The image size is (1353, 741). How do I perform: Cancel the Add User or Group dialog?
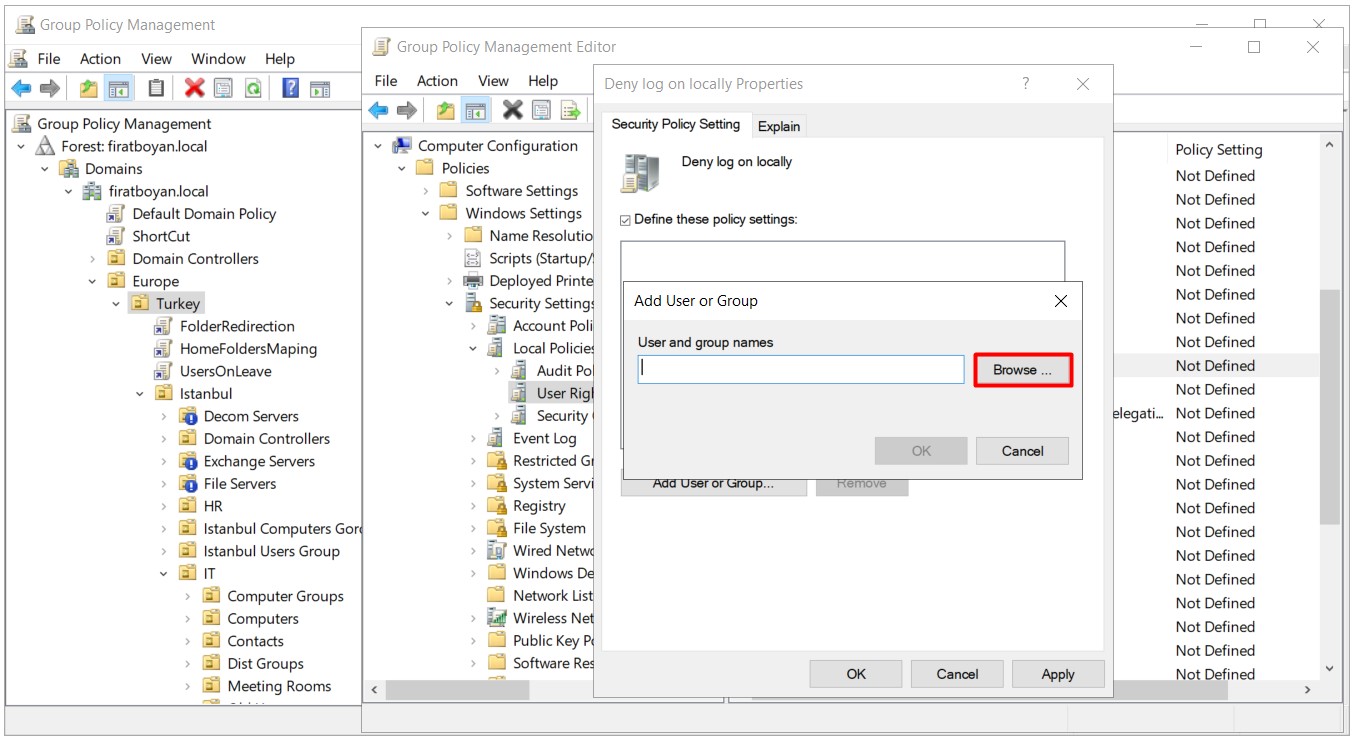[1022, 451]
